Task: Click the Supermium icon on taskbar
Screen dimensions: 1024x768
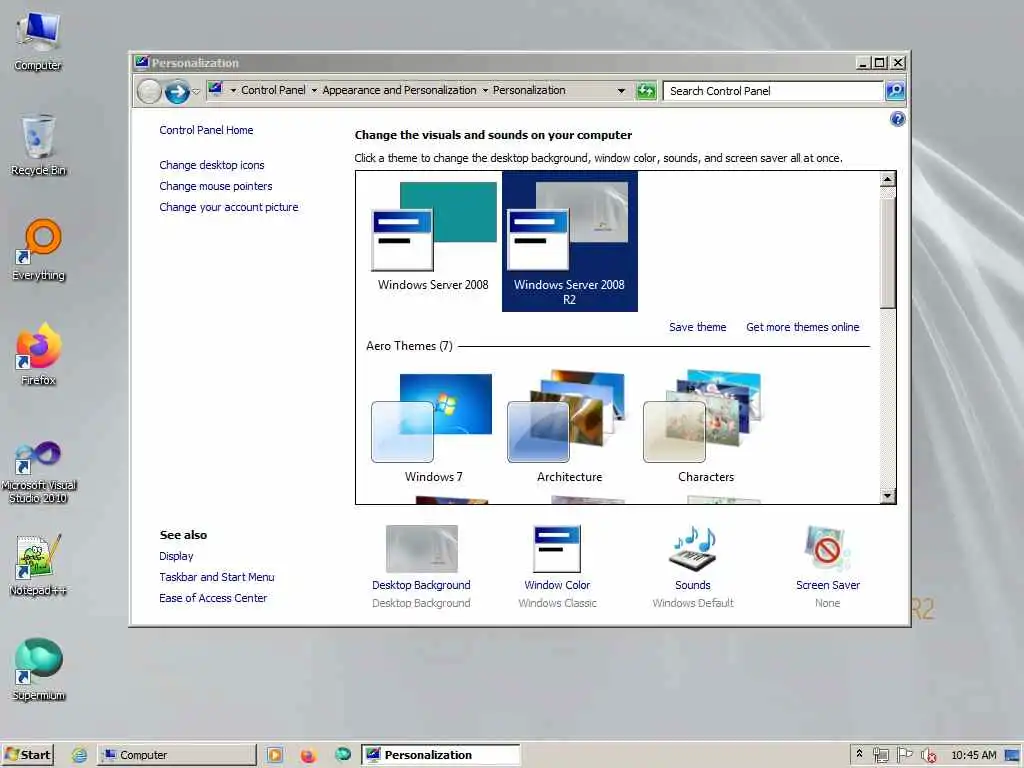Action: 343,755
